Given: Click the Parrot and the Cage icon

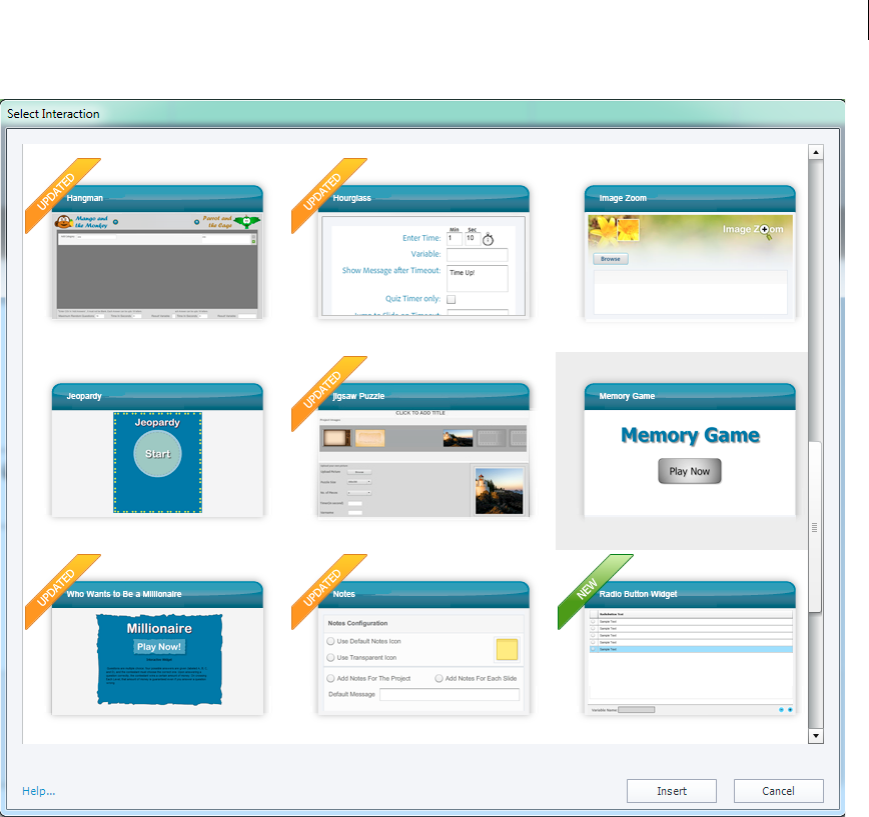Looking at the screenshot, I should (247, 222).
